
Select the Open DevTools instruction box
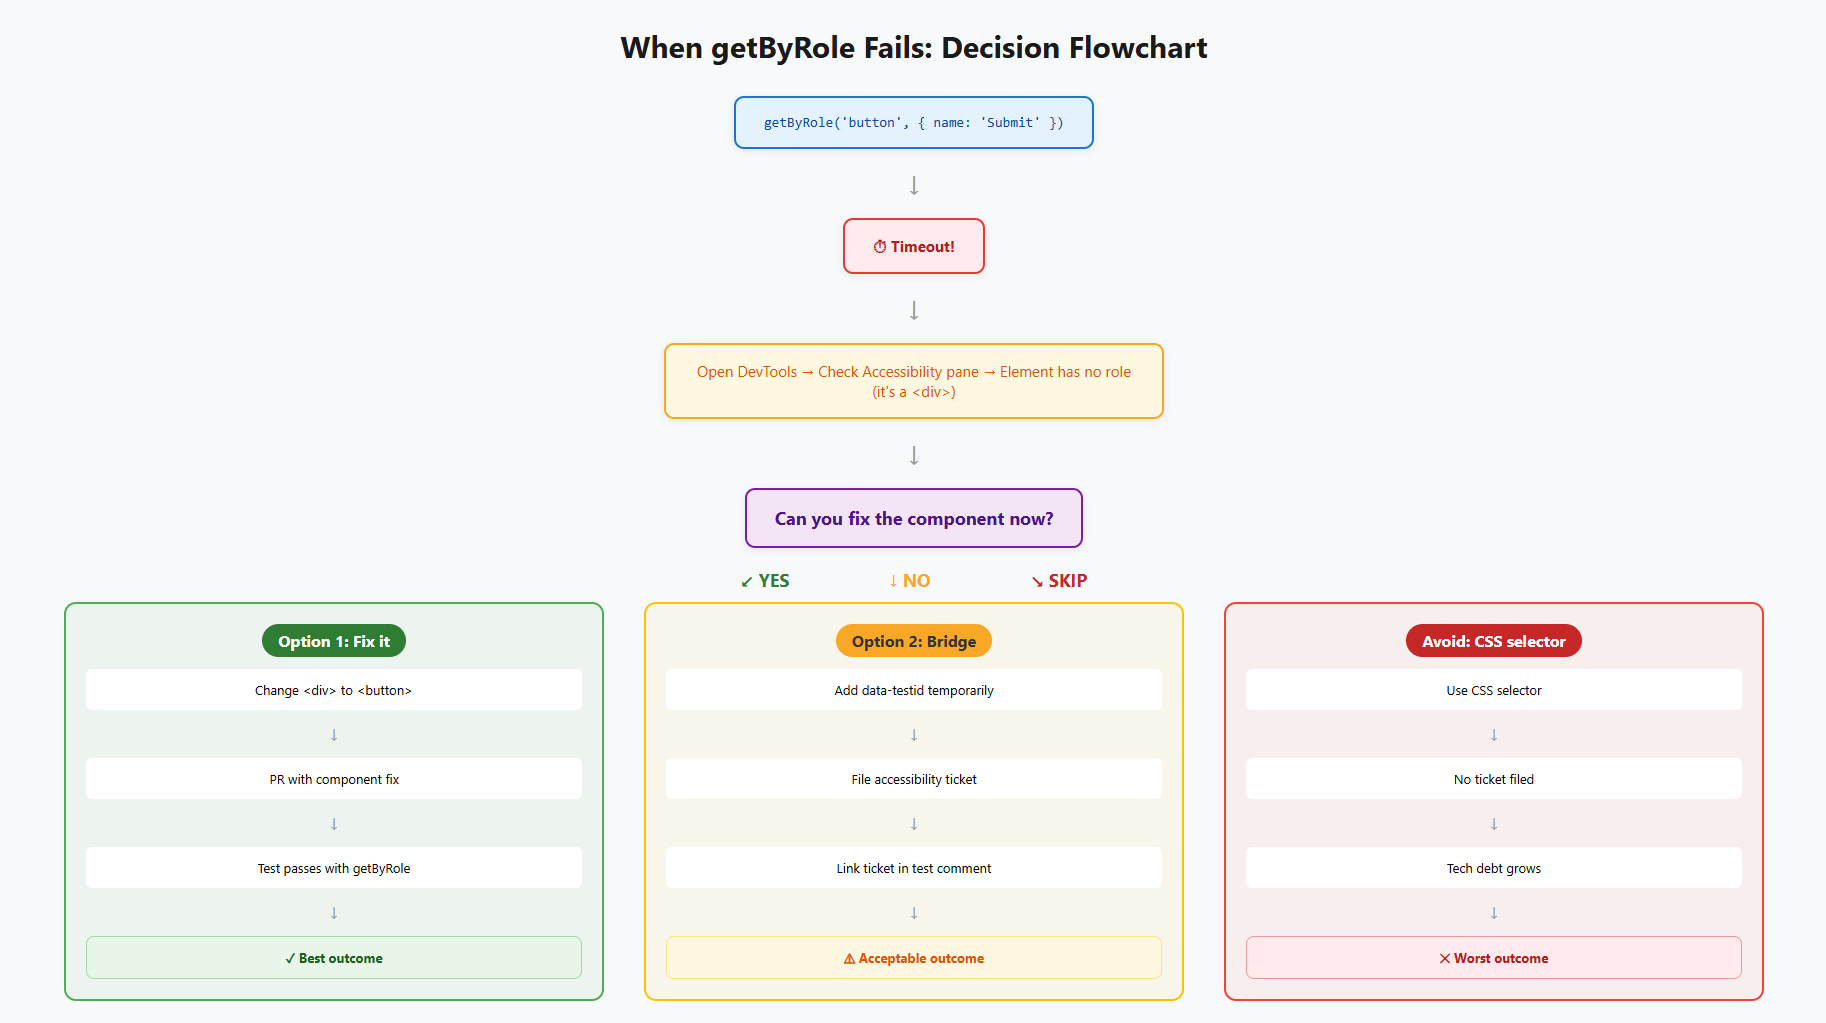913,381
